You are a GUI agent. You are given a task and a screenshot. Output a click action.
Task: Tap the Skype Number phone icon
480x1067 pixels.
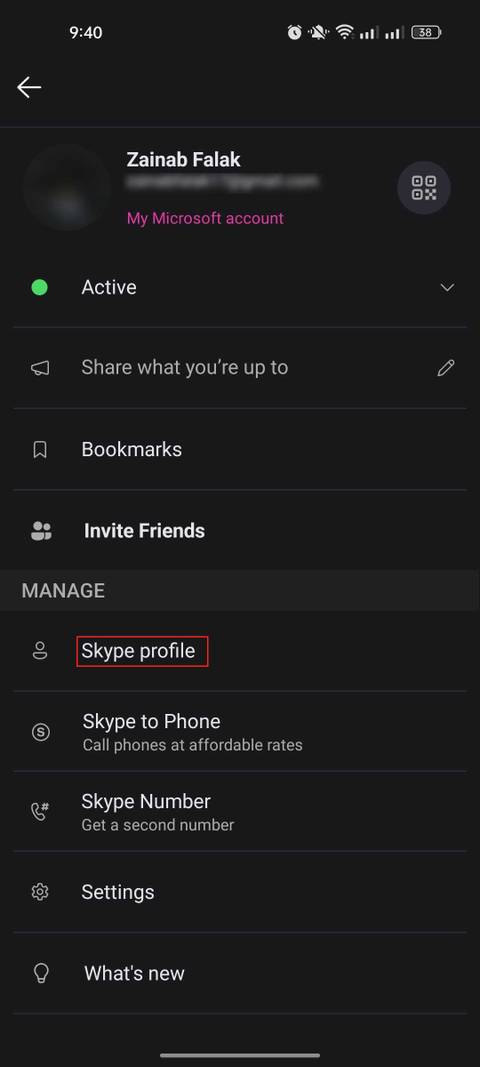[x=40, y=812]
